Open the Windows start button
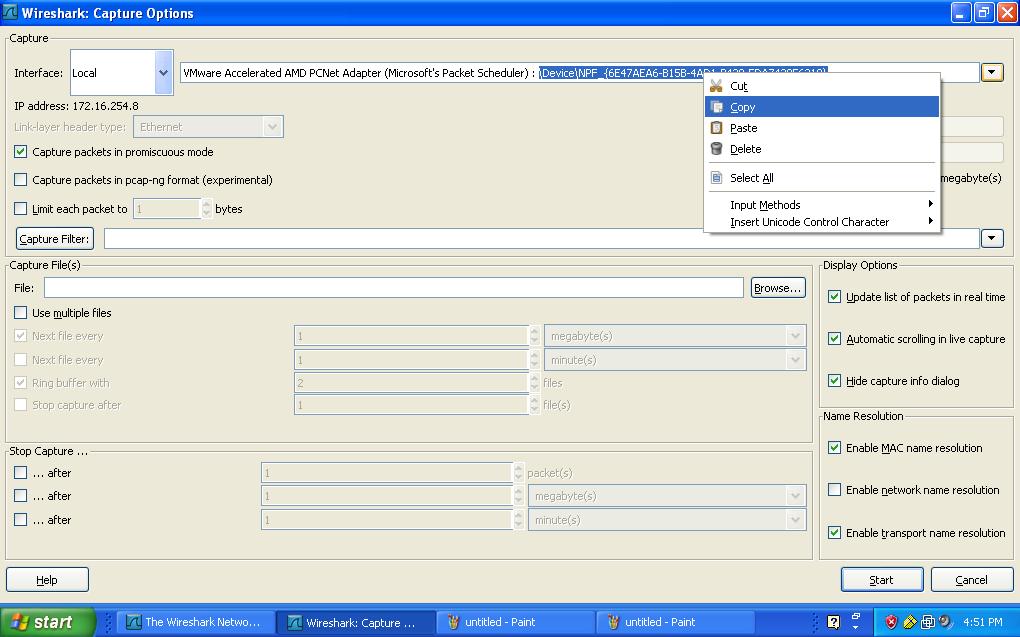 tap(48, 622)
